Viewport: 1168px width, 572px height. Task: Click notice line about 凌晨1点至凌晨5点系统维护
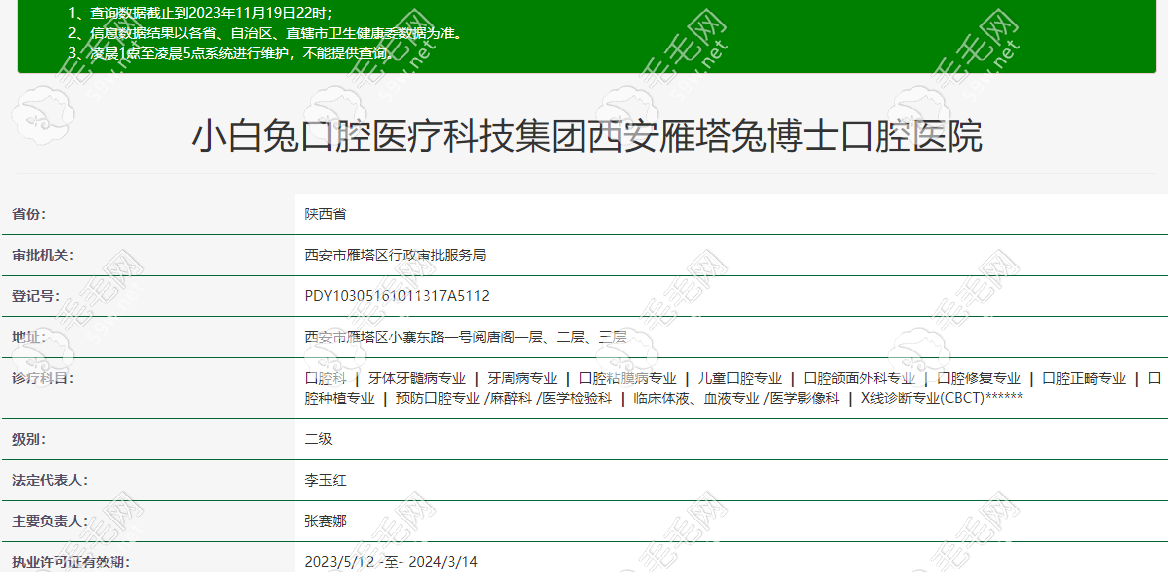(230, 53)
